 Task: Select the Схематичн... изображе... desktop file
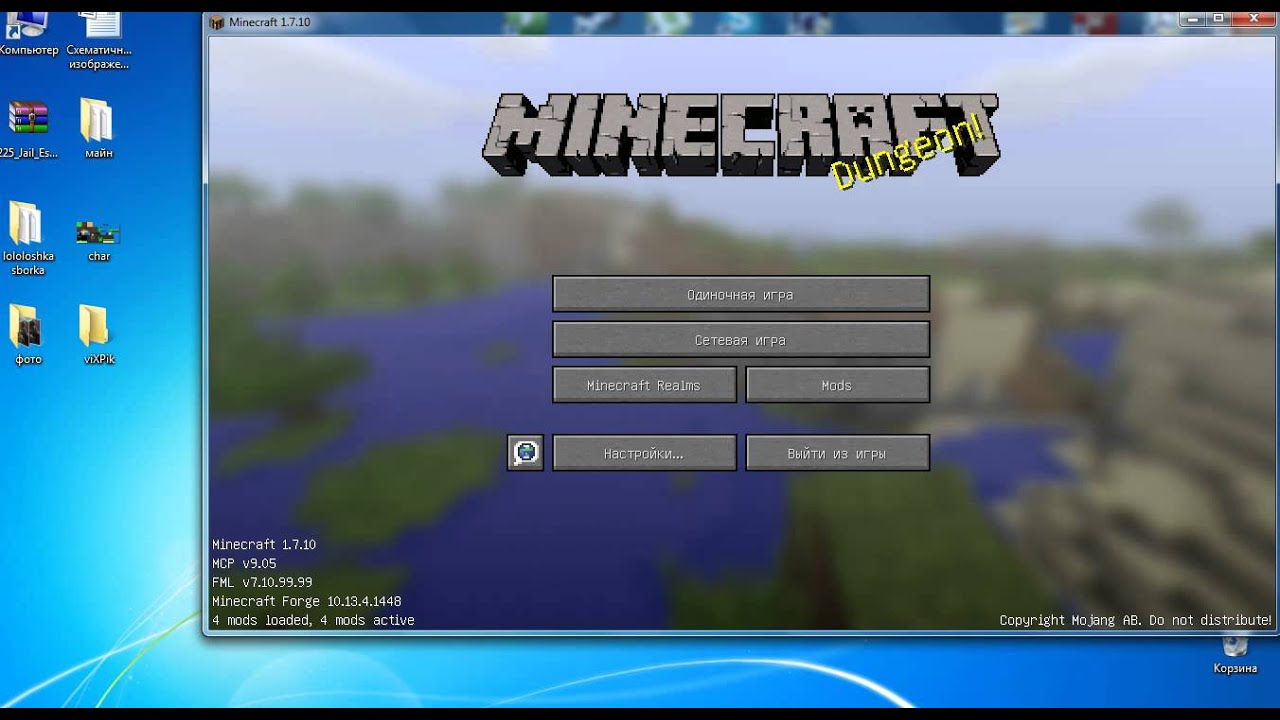point(99,42)
